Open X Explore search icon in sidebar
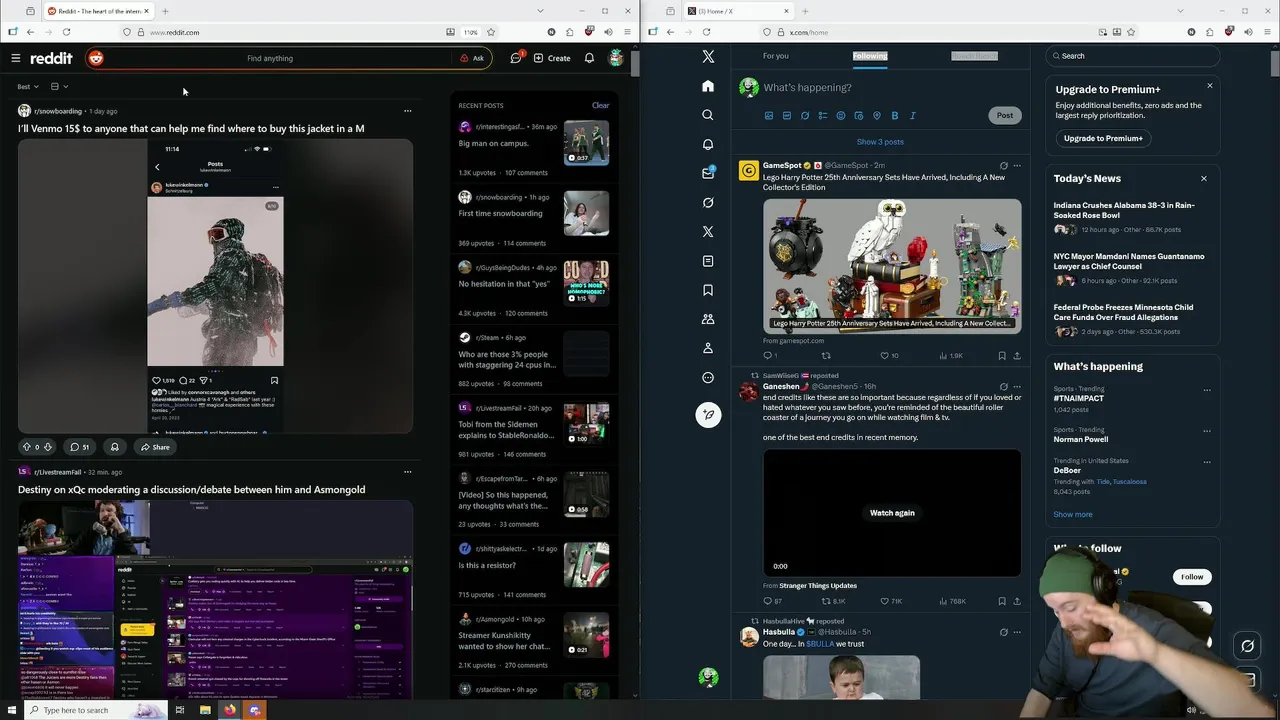 point(708,115)
